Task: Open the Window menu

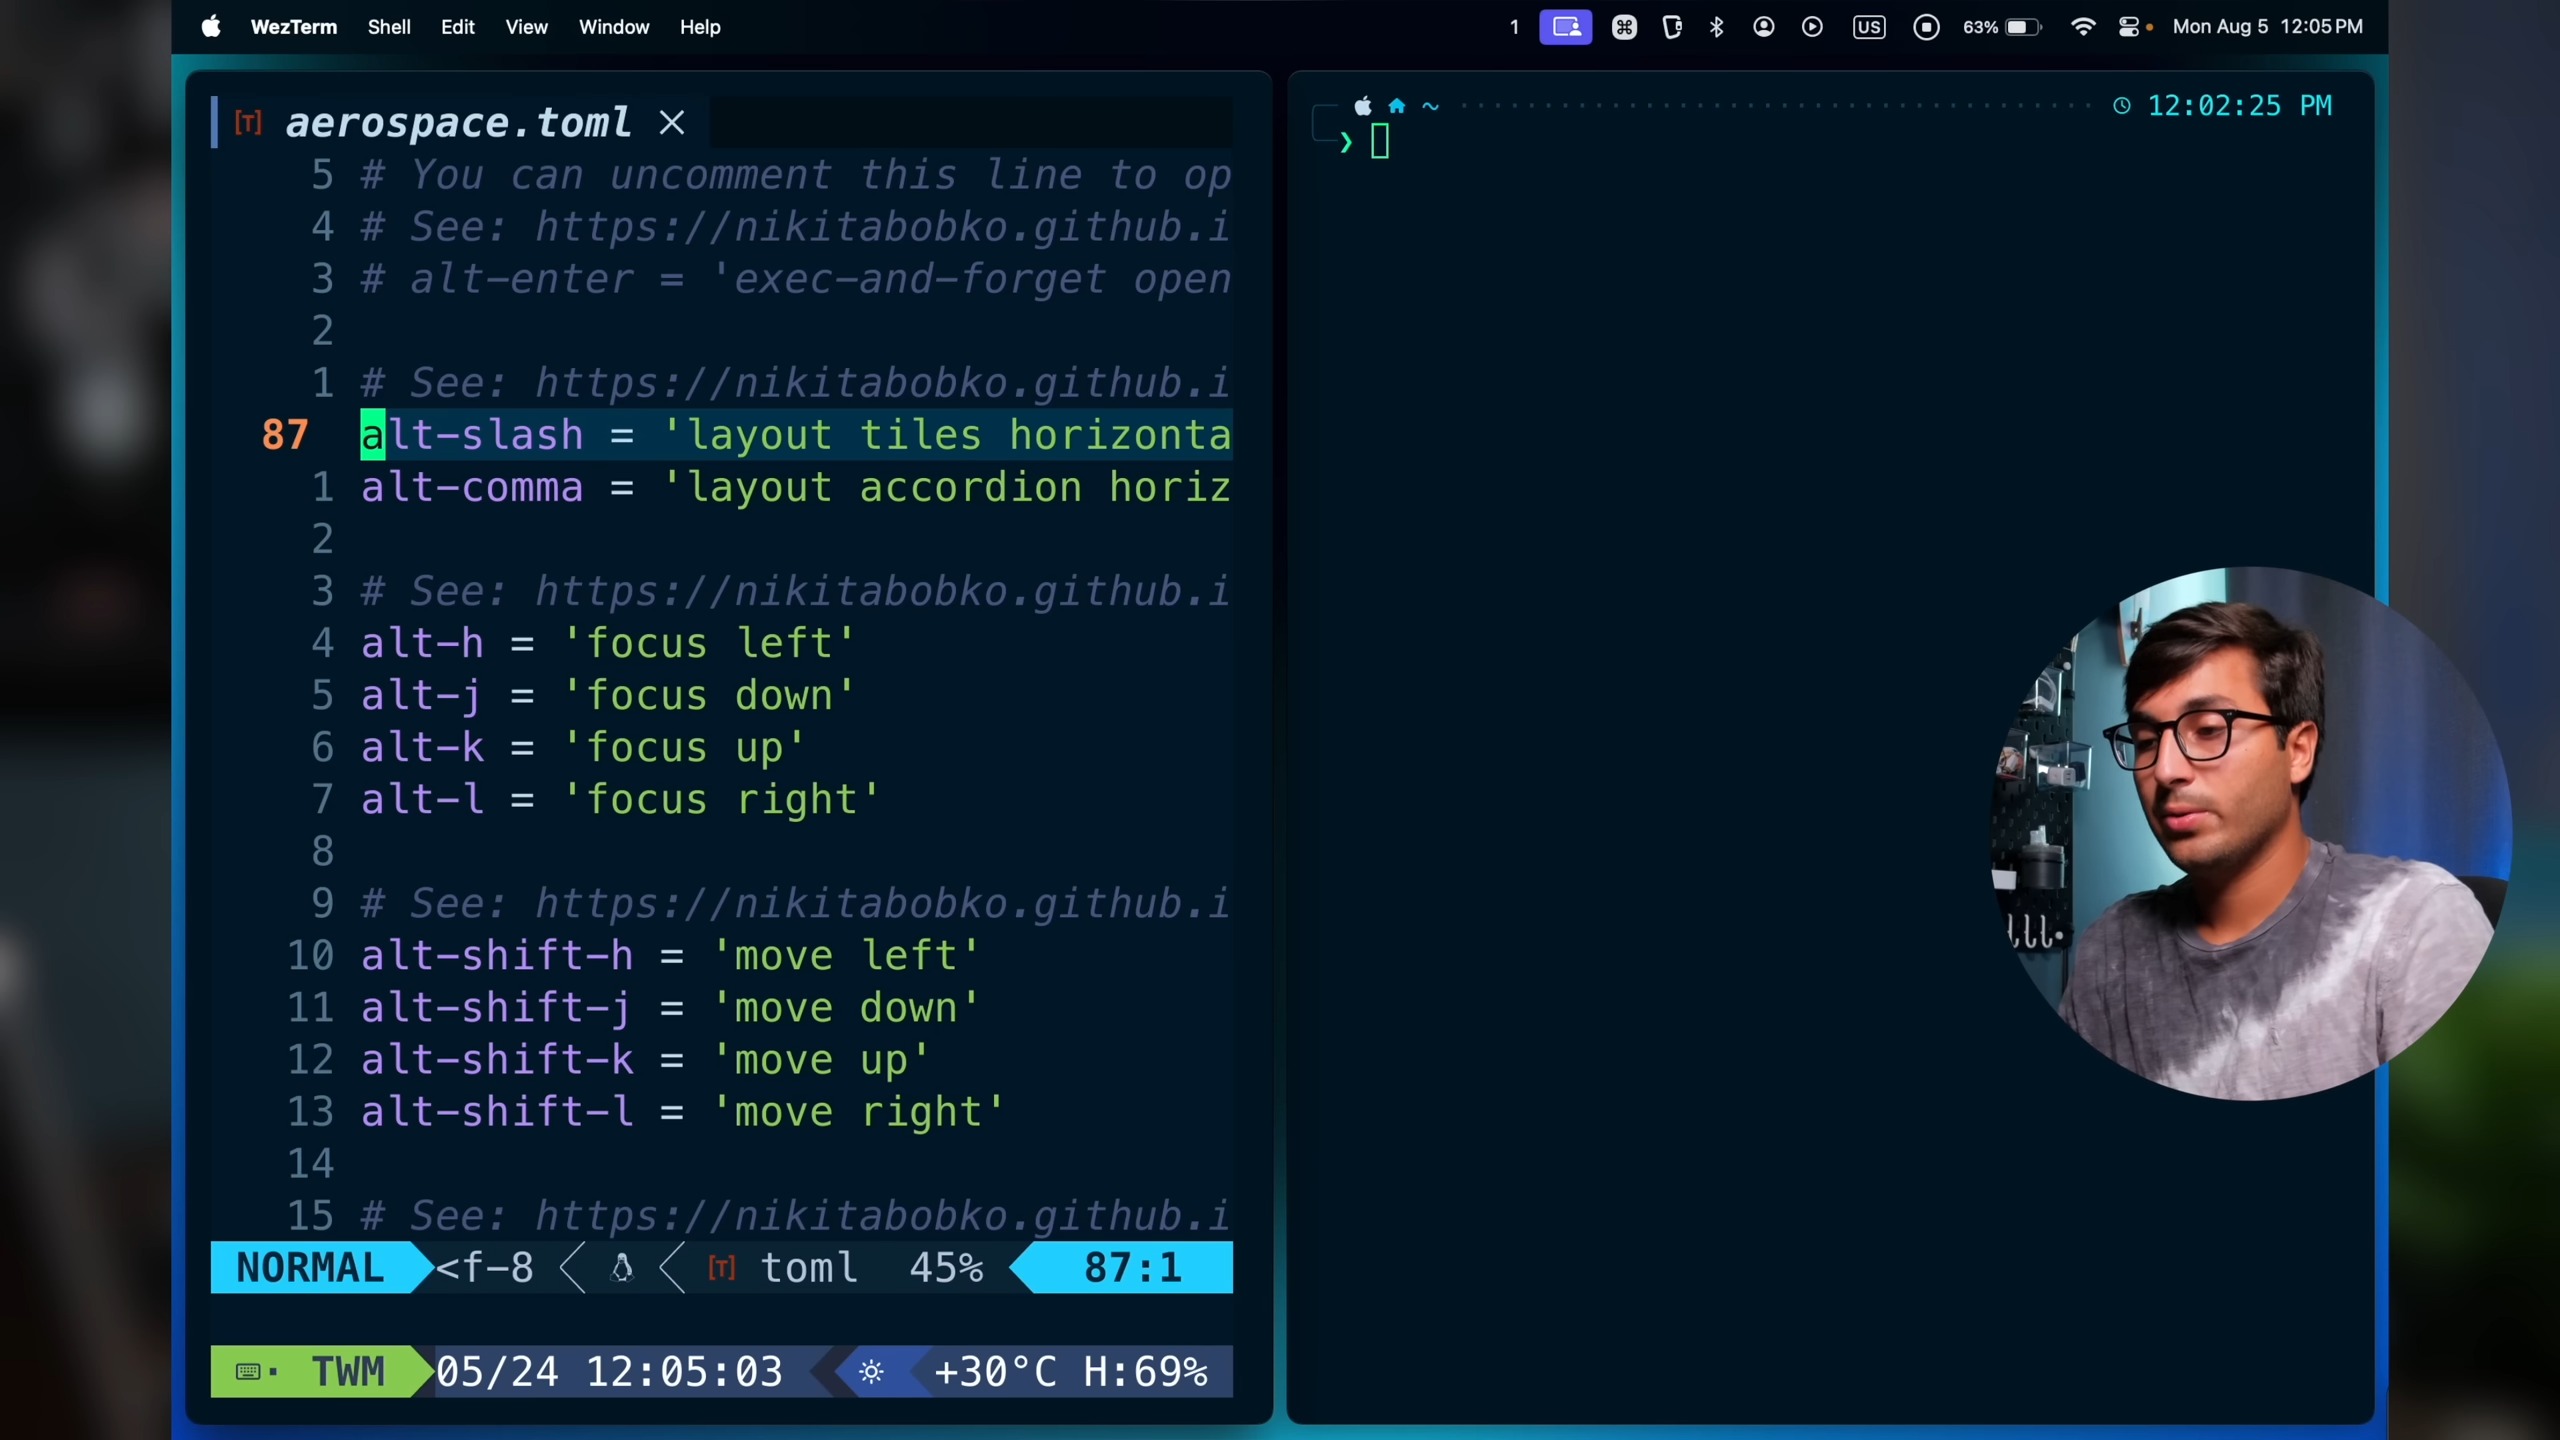Action: pos(614,27)
